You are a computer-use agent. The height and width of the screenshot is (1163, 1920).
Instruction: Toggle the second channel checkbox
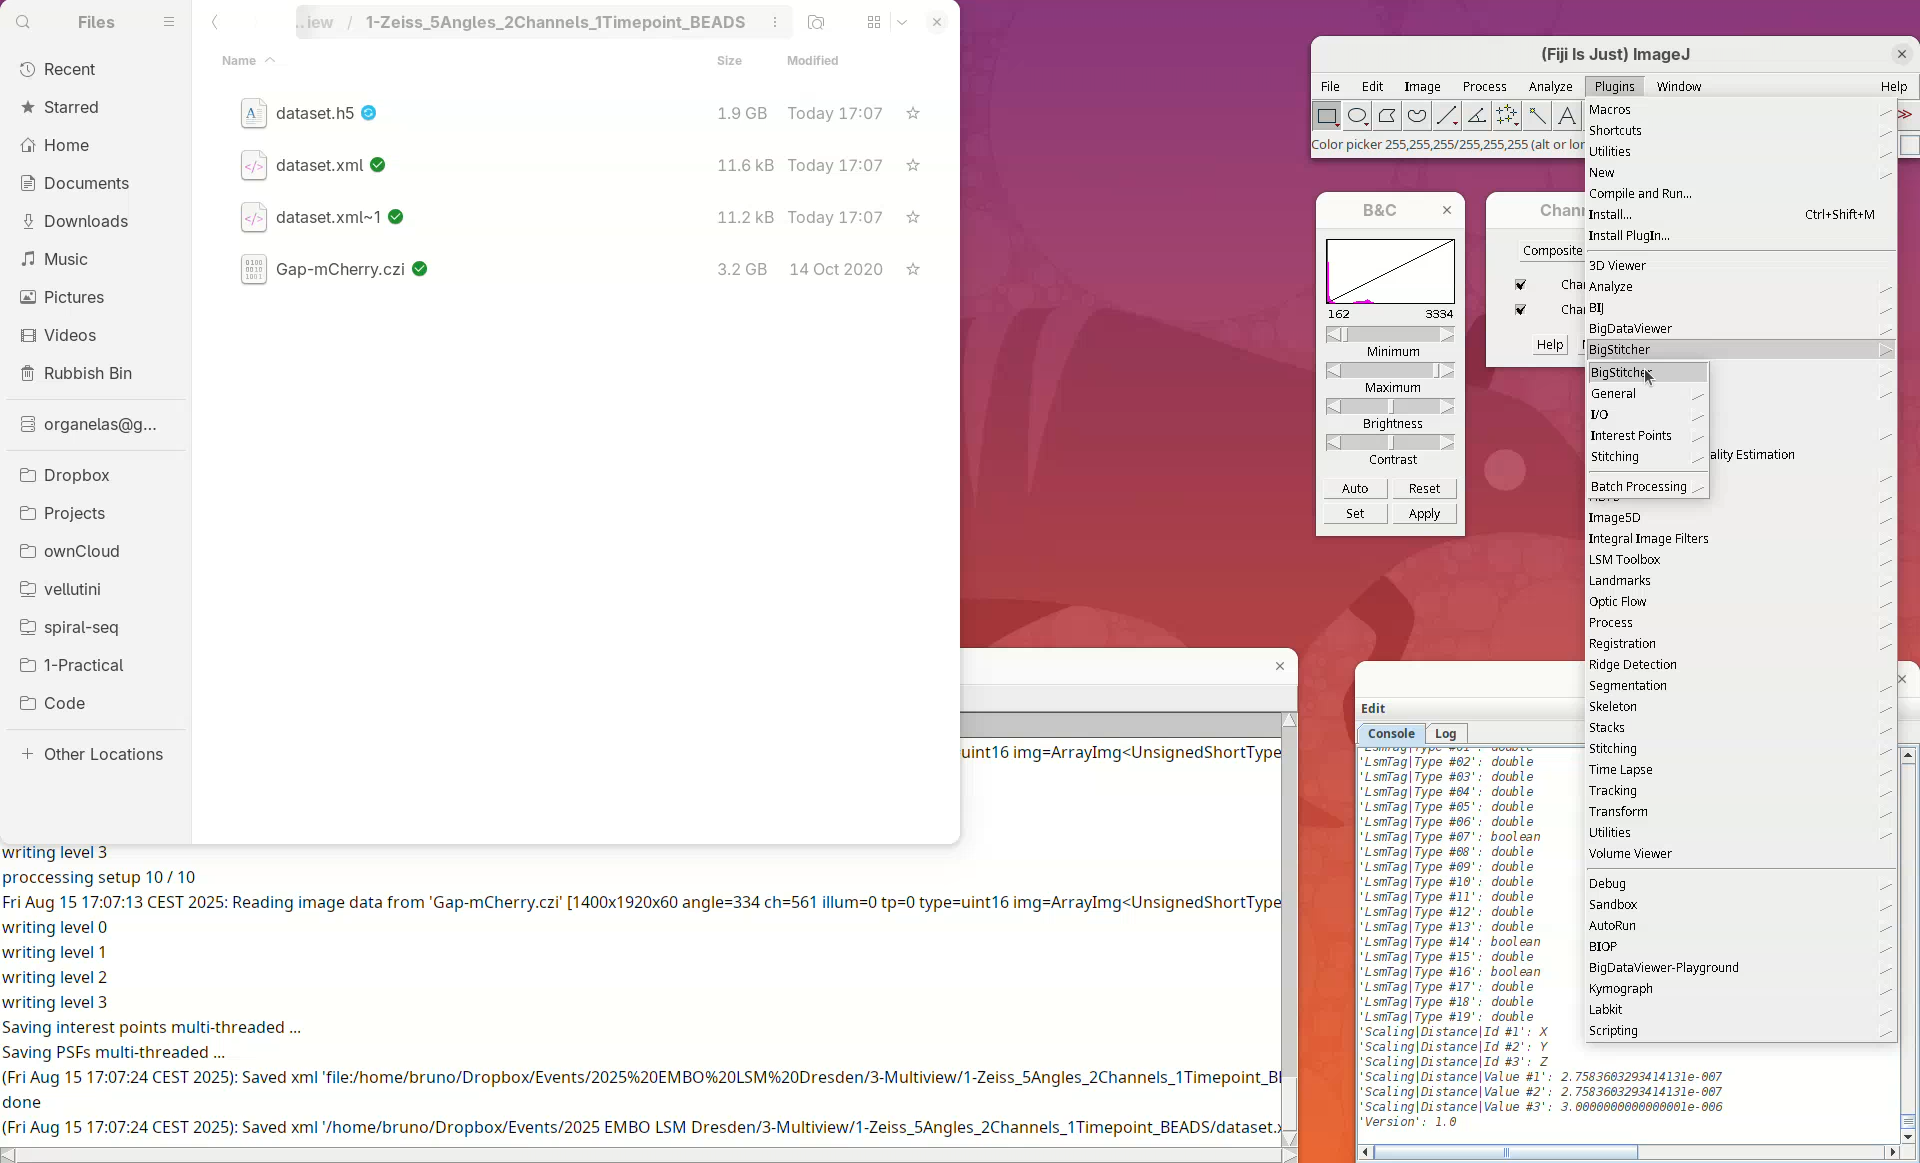pos(1520,310)
